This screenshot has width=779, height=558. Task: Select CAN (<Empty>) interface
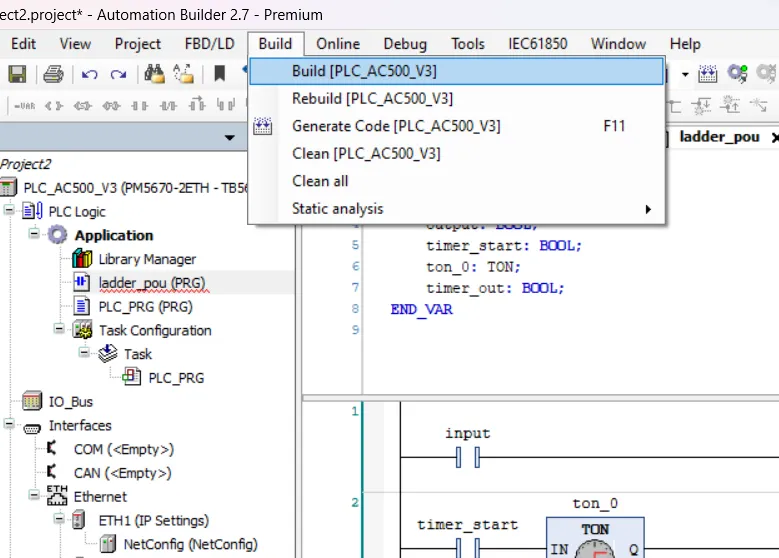tap(122, 473)
